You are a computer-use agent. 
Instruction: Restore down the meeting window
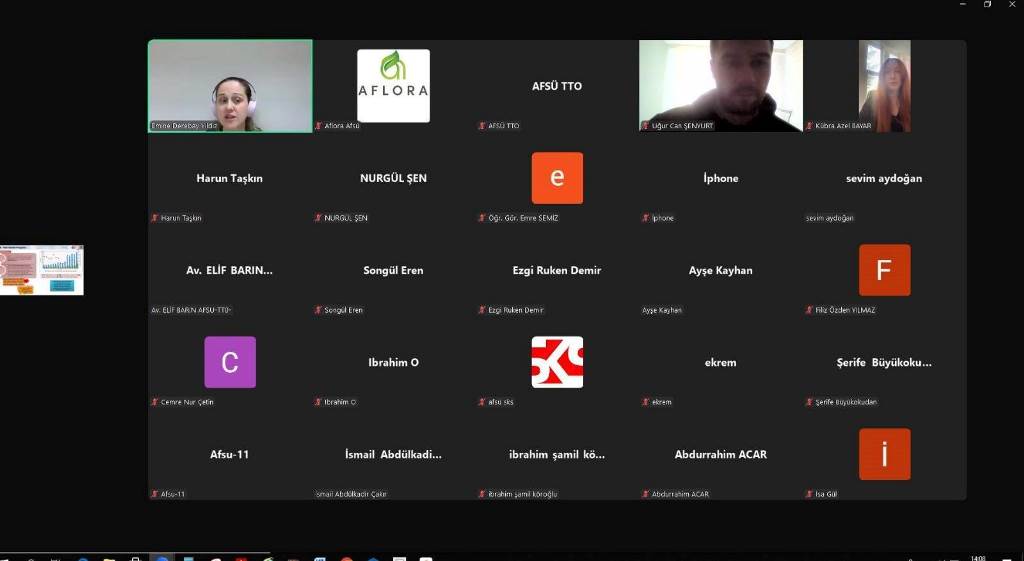click(987, 4)
